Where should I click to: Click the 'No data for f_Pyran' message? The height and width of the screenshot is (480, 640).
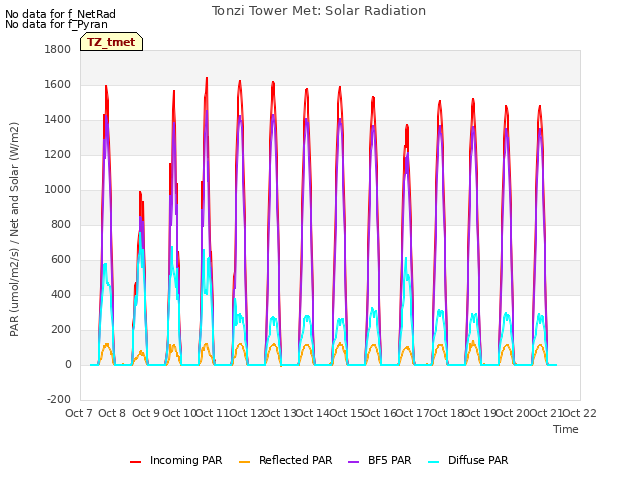[x=56, y=24]
